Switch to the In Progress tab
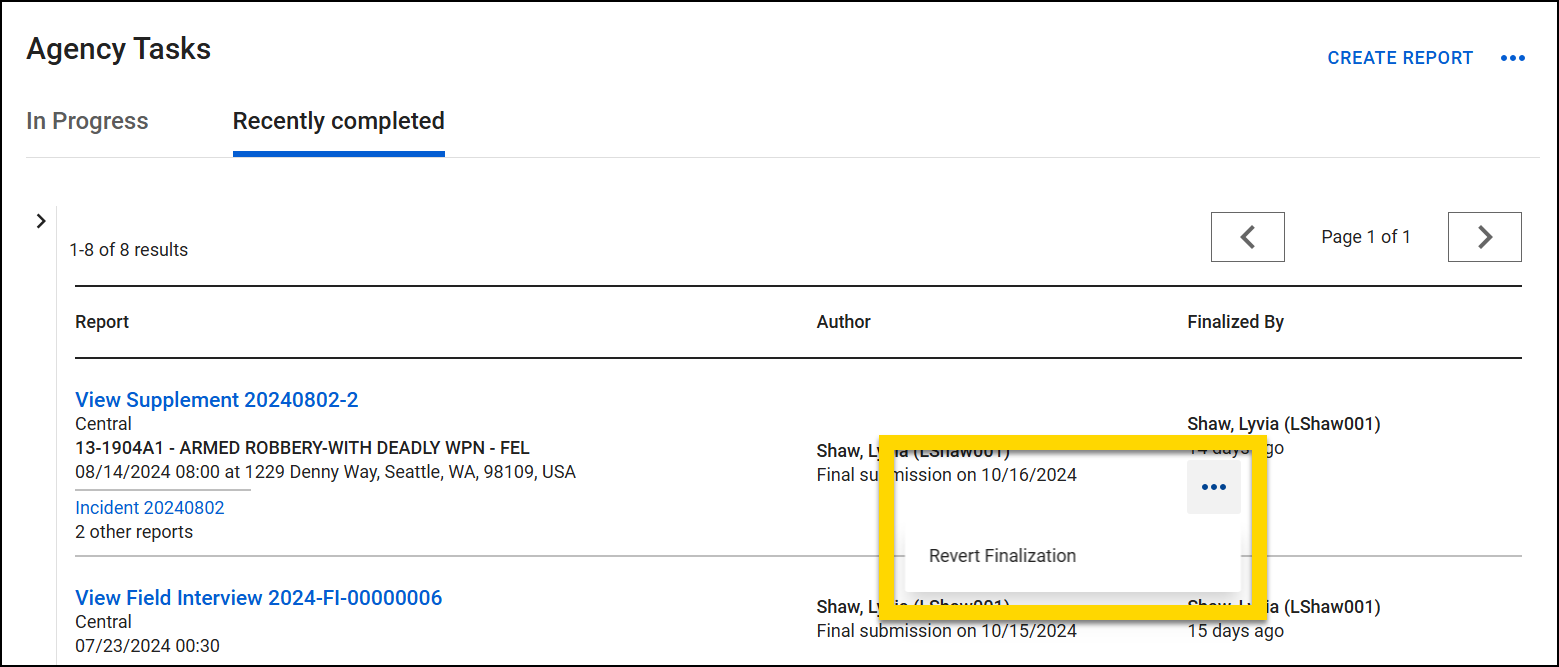 [x=87, y=121]
